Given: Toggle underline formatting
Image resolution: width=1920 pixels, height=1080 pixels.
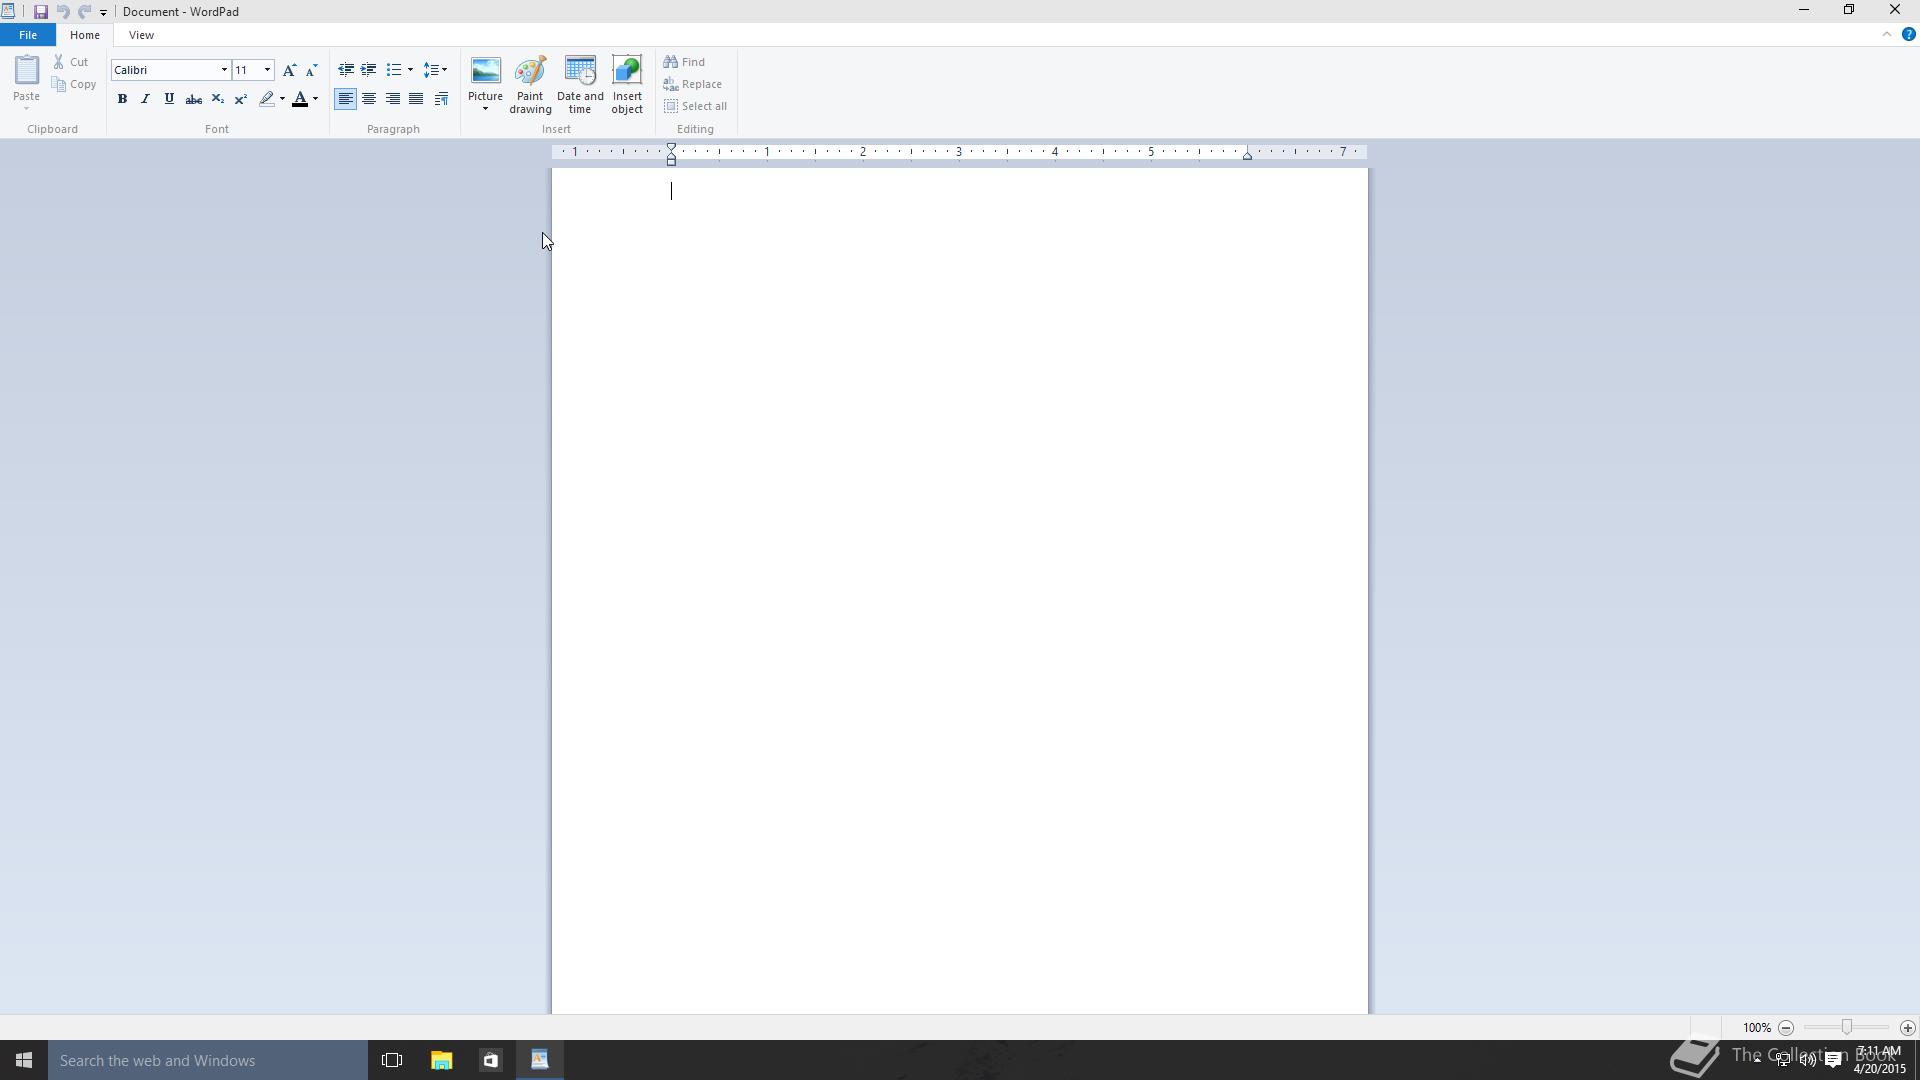Looking at the screenshot, I should (169, 99).
